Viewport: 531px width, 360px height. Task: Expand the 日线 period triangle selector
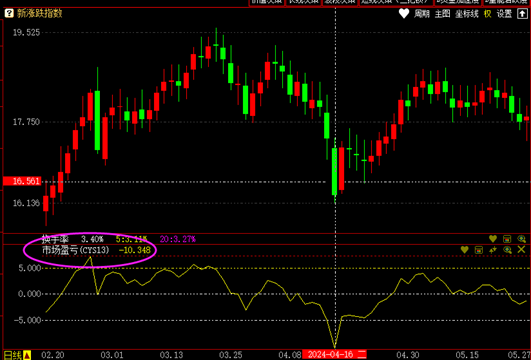coord(27,355)
